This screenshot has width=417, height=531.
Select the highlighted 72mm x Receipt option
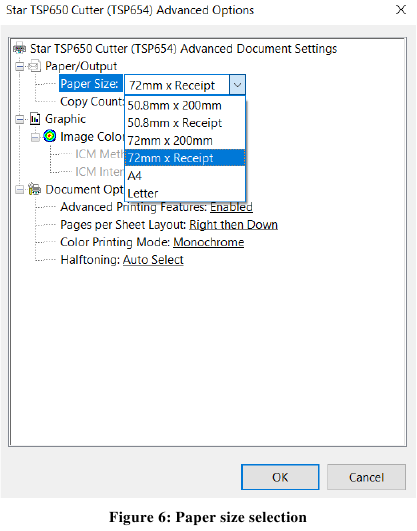185,158
